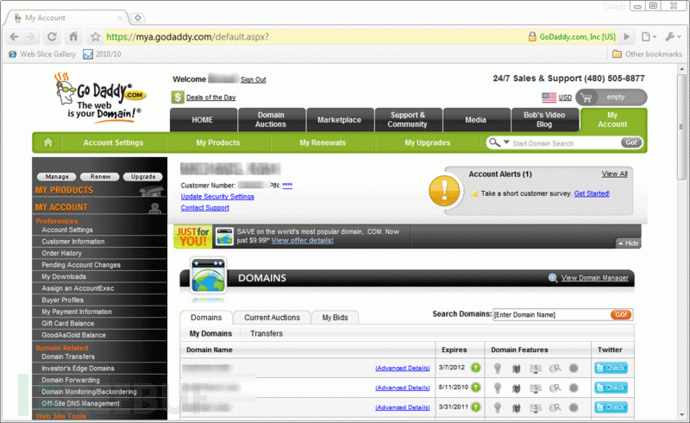Open the My Upgrades menu
690x423 pixels.
428,143
